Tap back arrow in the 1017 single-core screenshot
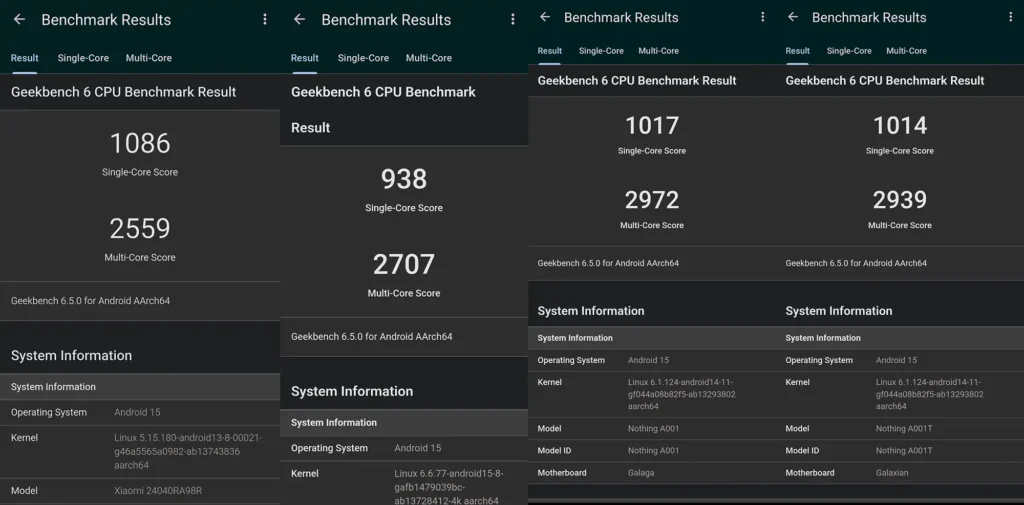 click(545, 17)
